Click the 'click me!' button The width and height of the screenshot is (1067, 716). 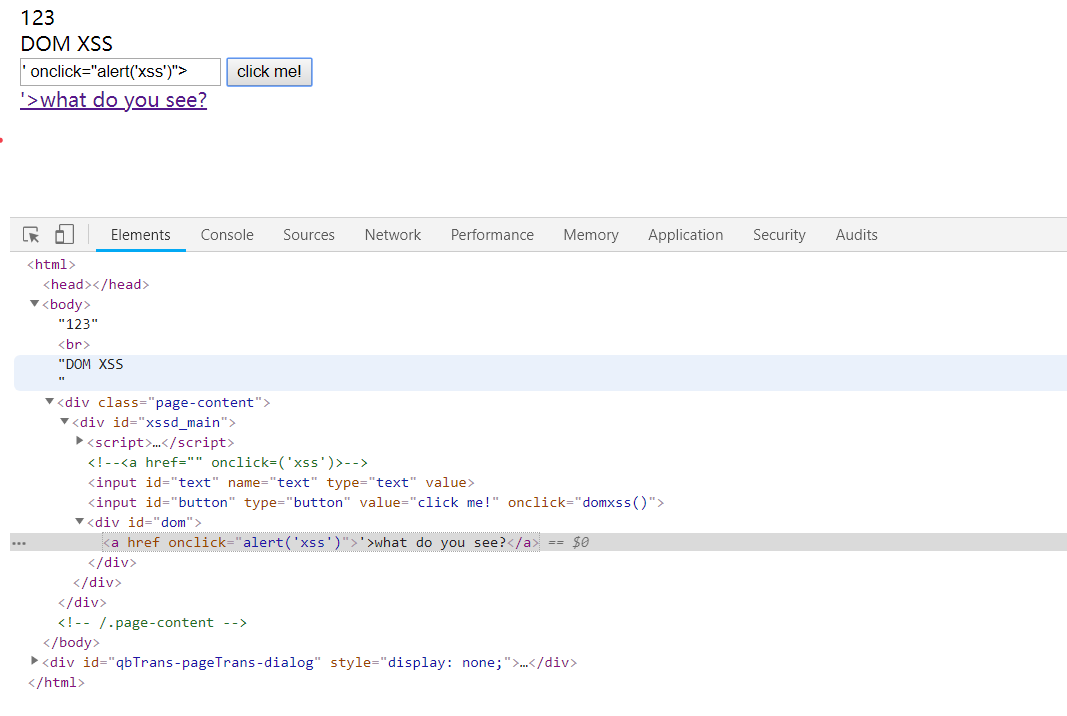(269, 72)
